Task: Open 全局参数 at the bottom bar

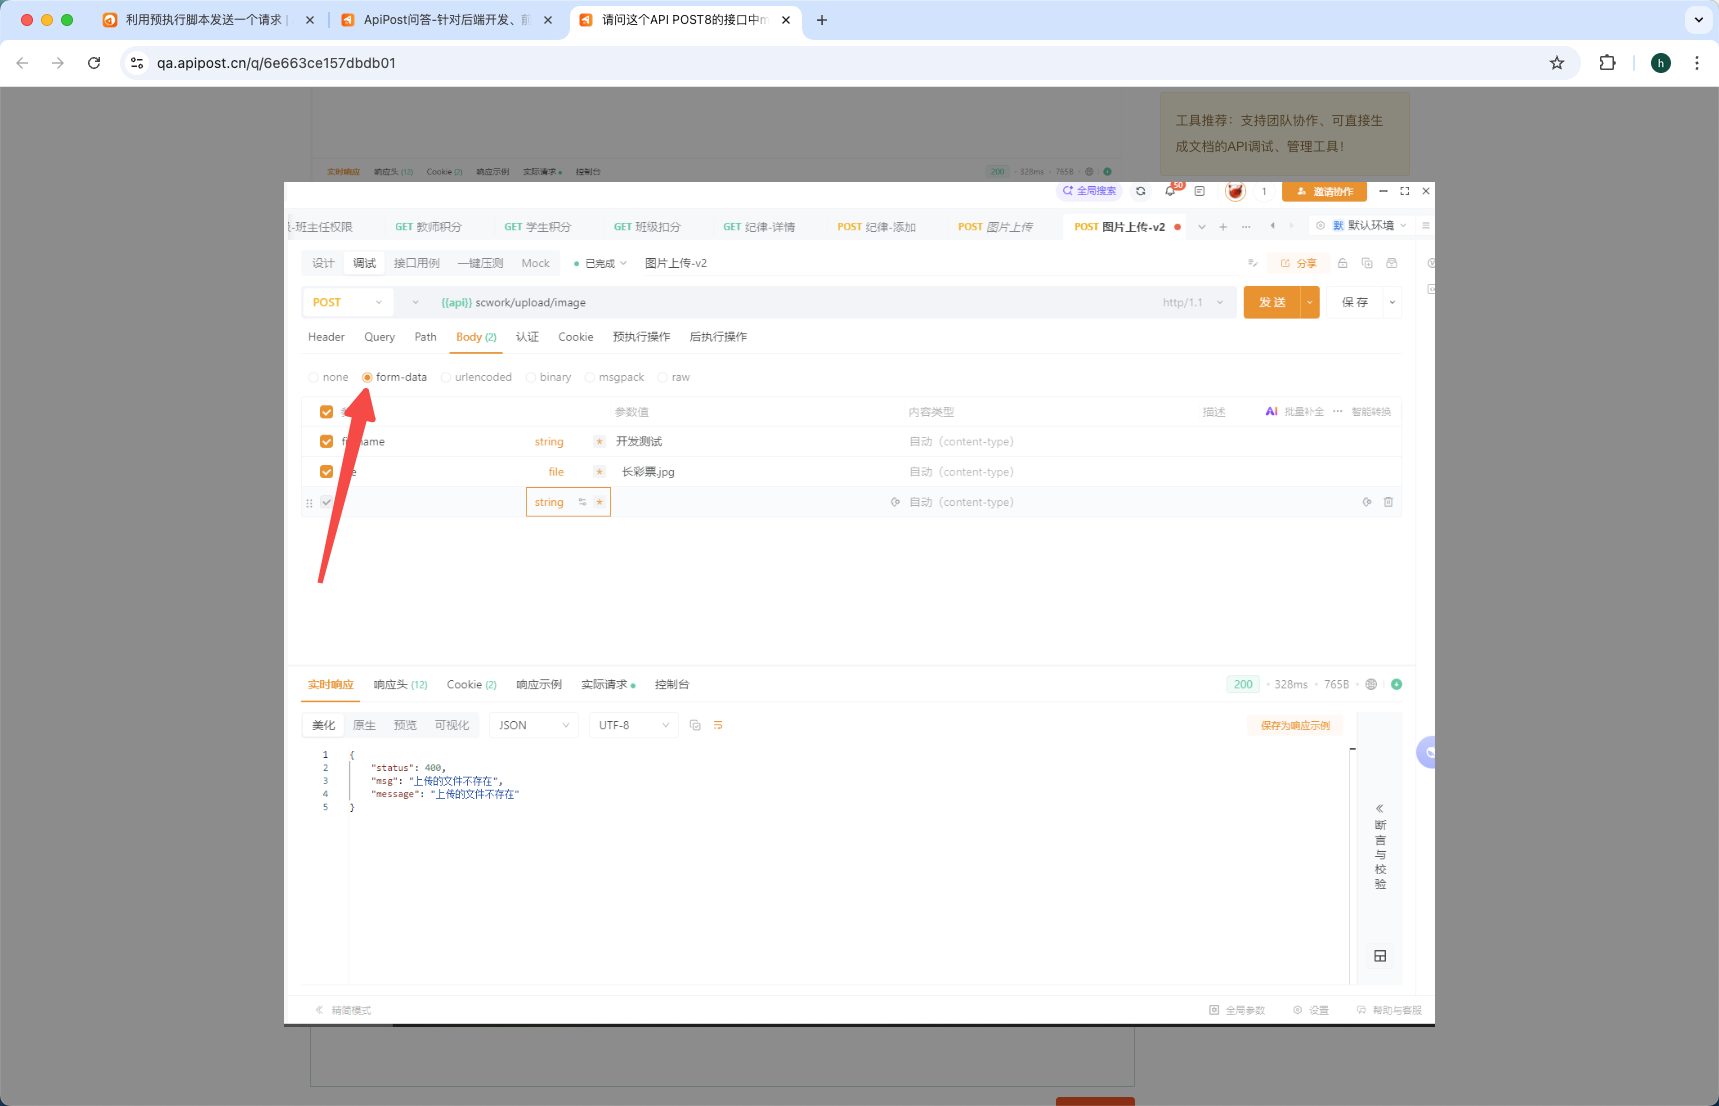Action: click(1238, 1010)
